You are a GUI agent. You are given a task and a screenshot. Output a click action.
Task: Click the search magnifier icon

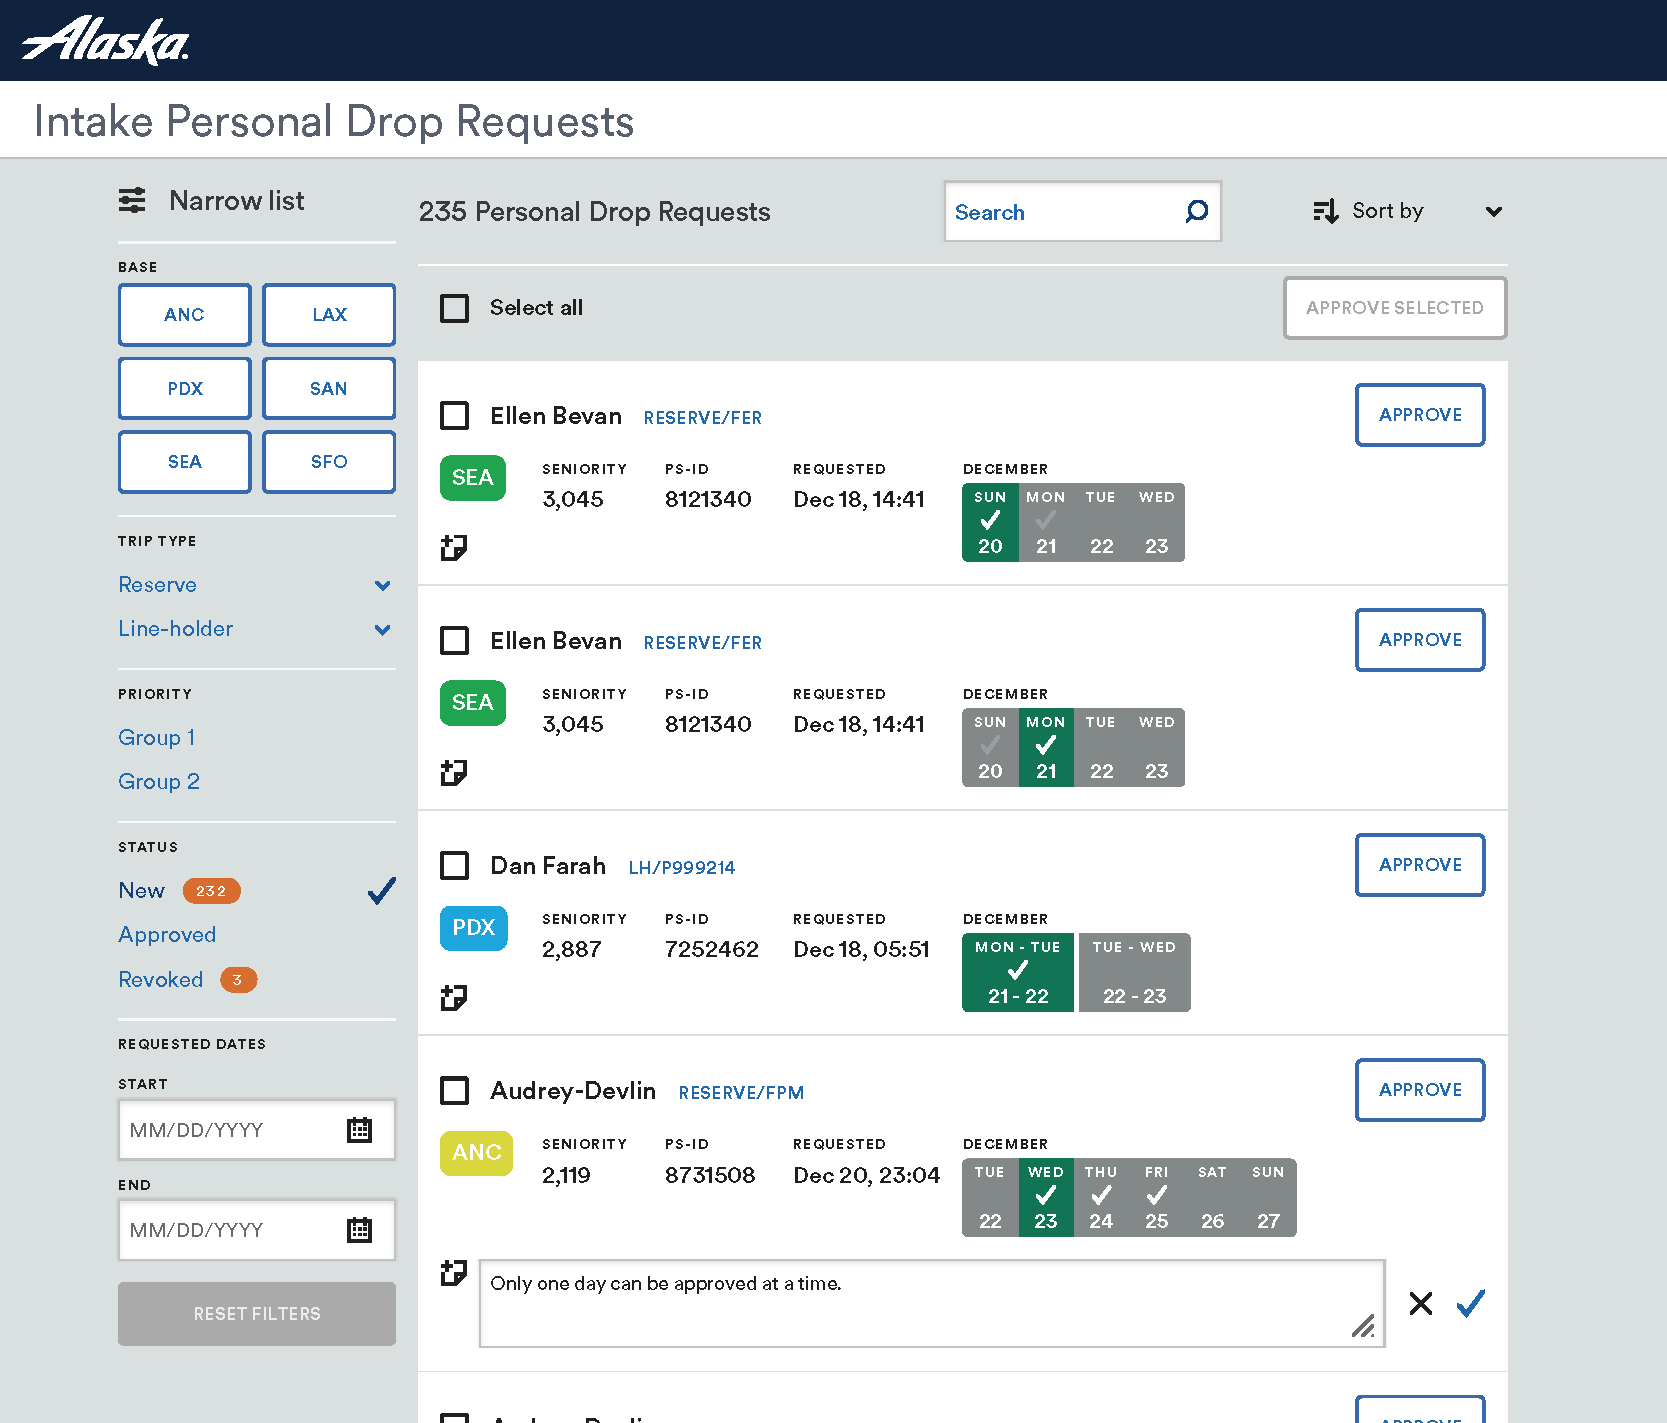tap(1196, 211)
